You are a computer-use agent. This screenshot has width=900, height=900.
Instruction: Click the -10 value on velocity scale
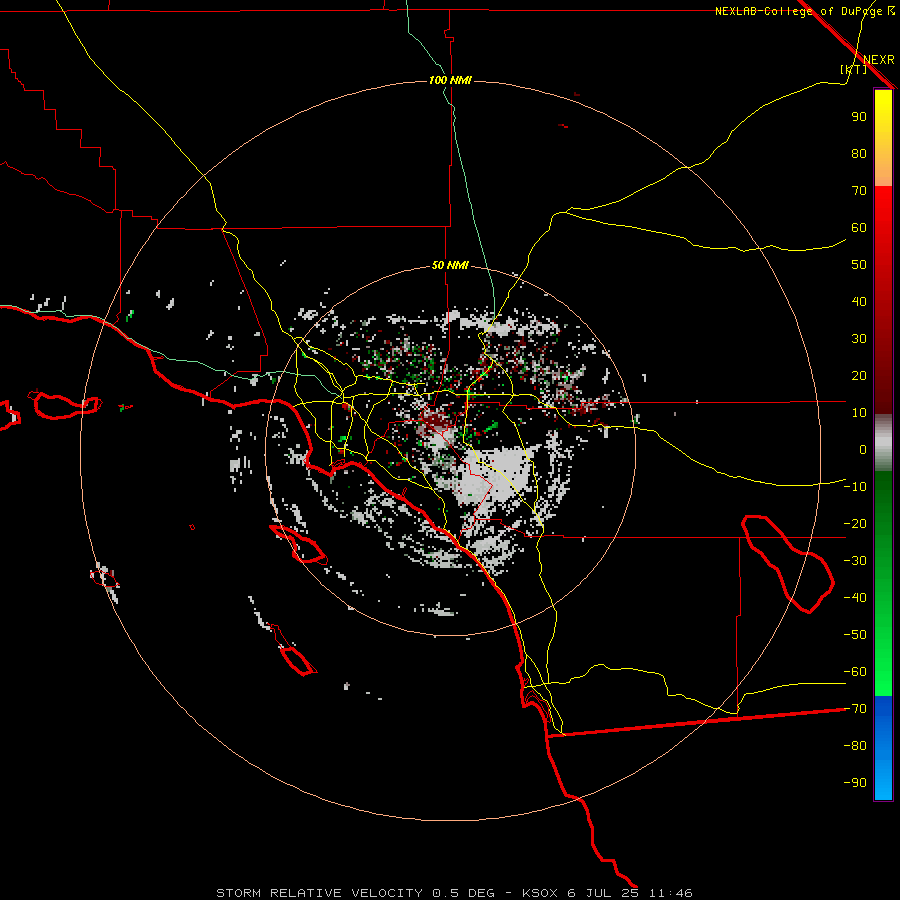tap(855, 487)
